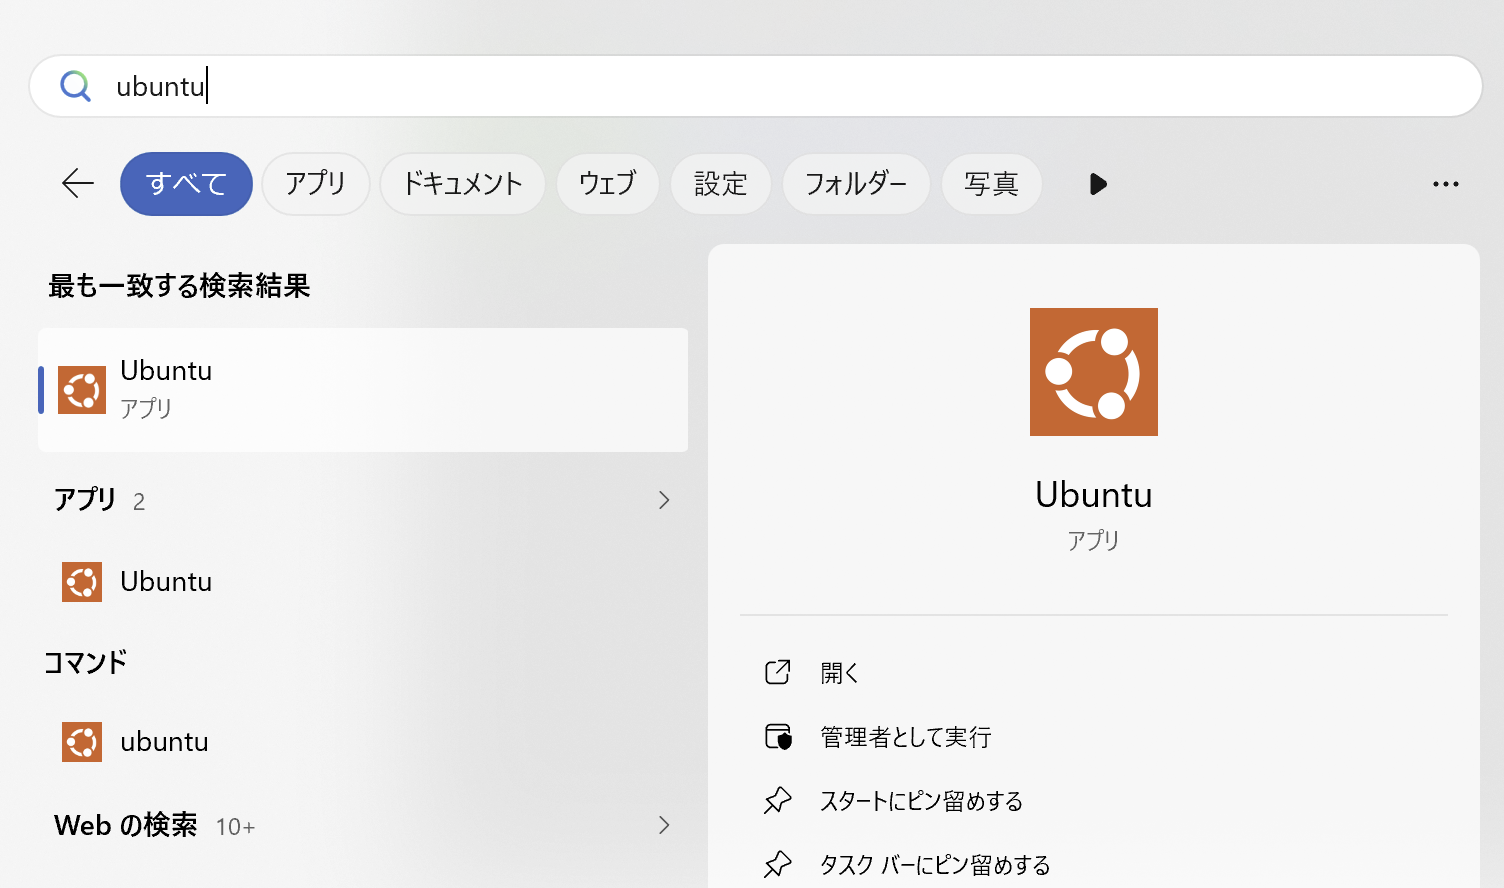Viewport: 1504px width, 888px height.
Task: Click the アプリ section header
Action: [85, 500]
